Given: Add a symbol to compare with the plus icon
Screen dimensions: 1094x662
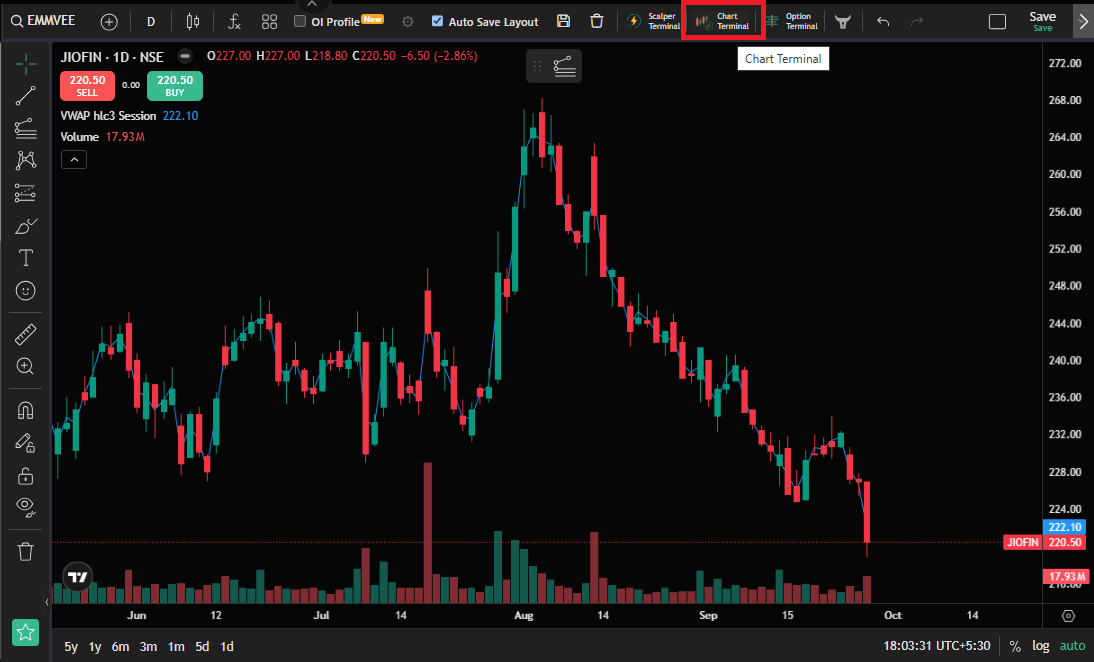Looking at the screenshot, I should (109, 22).
